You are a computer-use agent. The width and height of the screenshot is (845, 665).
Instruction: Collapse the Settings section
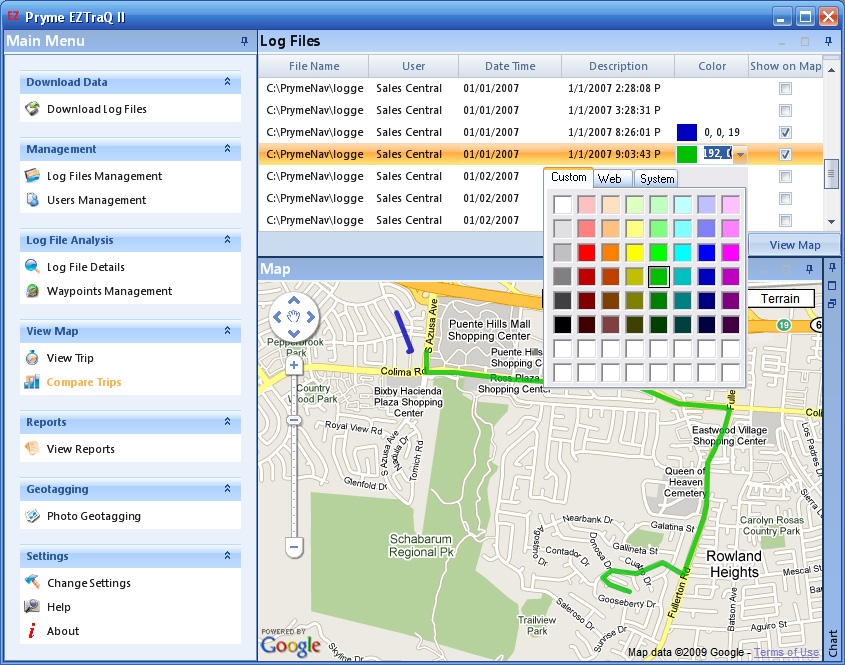tap(227, 555)
